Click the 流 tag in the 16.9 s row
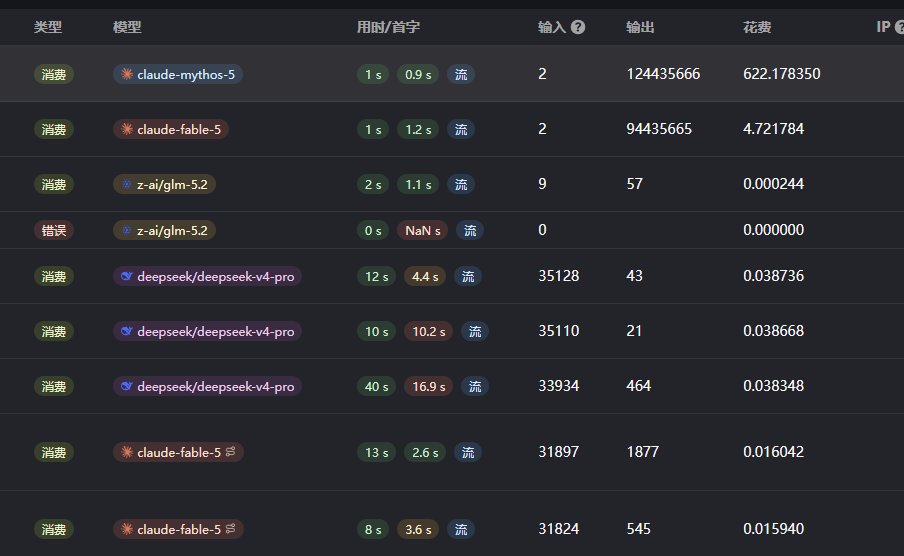 click(x=475, y=386)
